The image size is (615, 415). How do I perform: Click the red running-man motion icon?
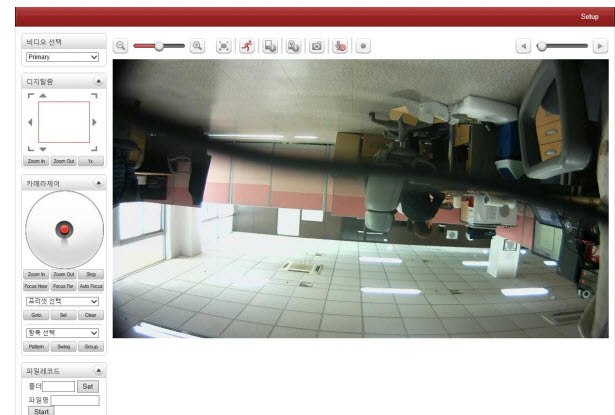247,46
